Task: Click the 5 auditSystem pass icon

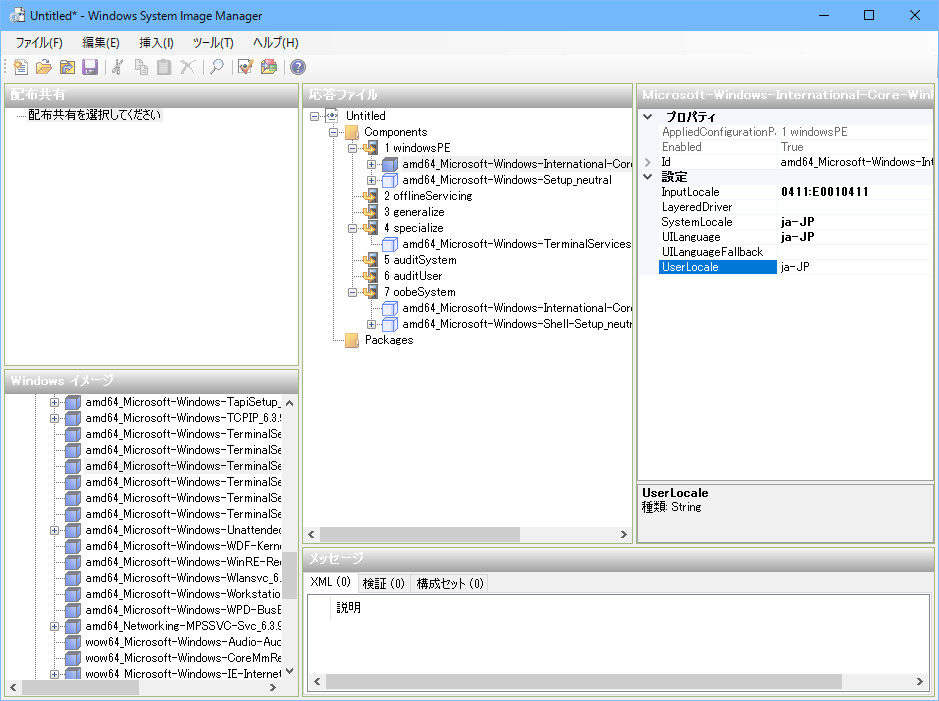Action: pyautogui.click(x=371, y=260)
